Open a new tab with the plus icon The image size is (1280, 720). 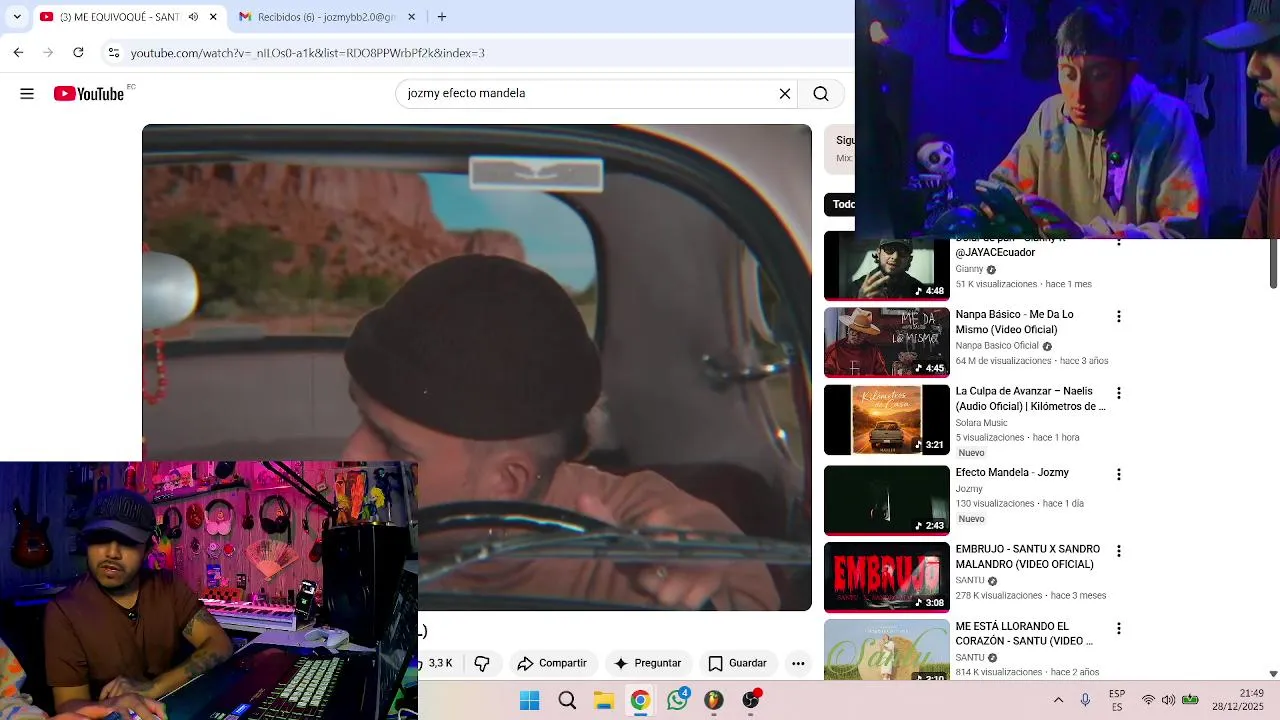442,17
